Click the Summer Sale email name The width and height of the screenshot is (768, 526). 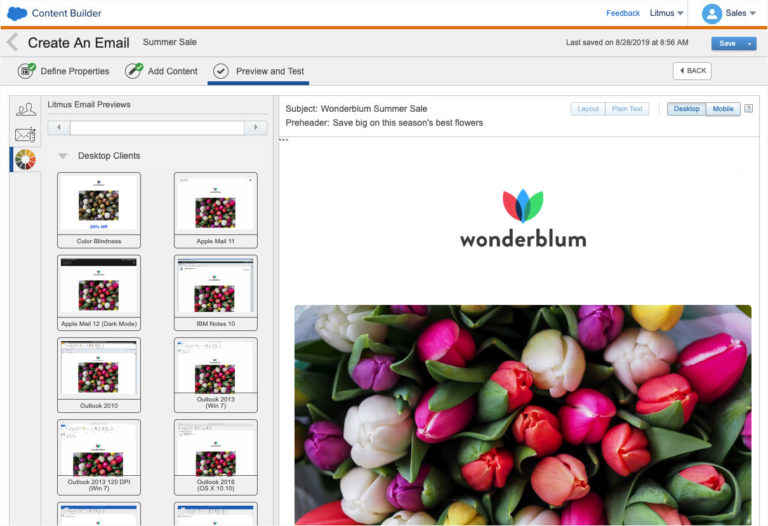pyautogui.click(x=169, y=42)
